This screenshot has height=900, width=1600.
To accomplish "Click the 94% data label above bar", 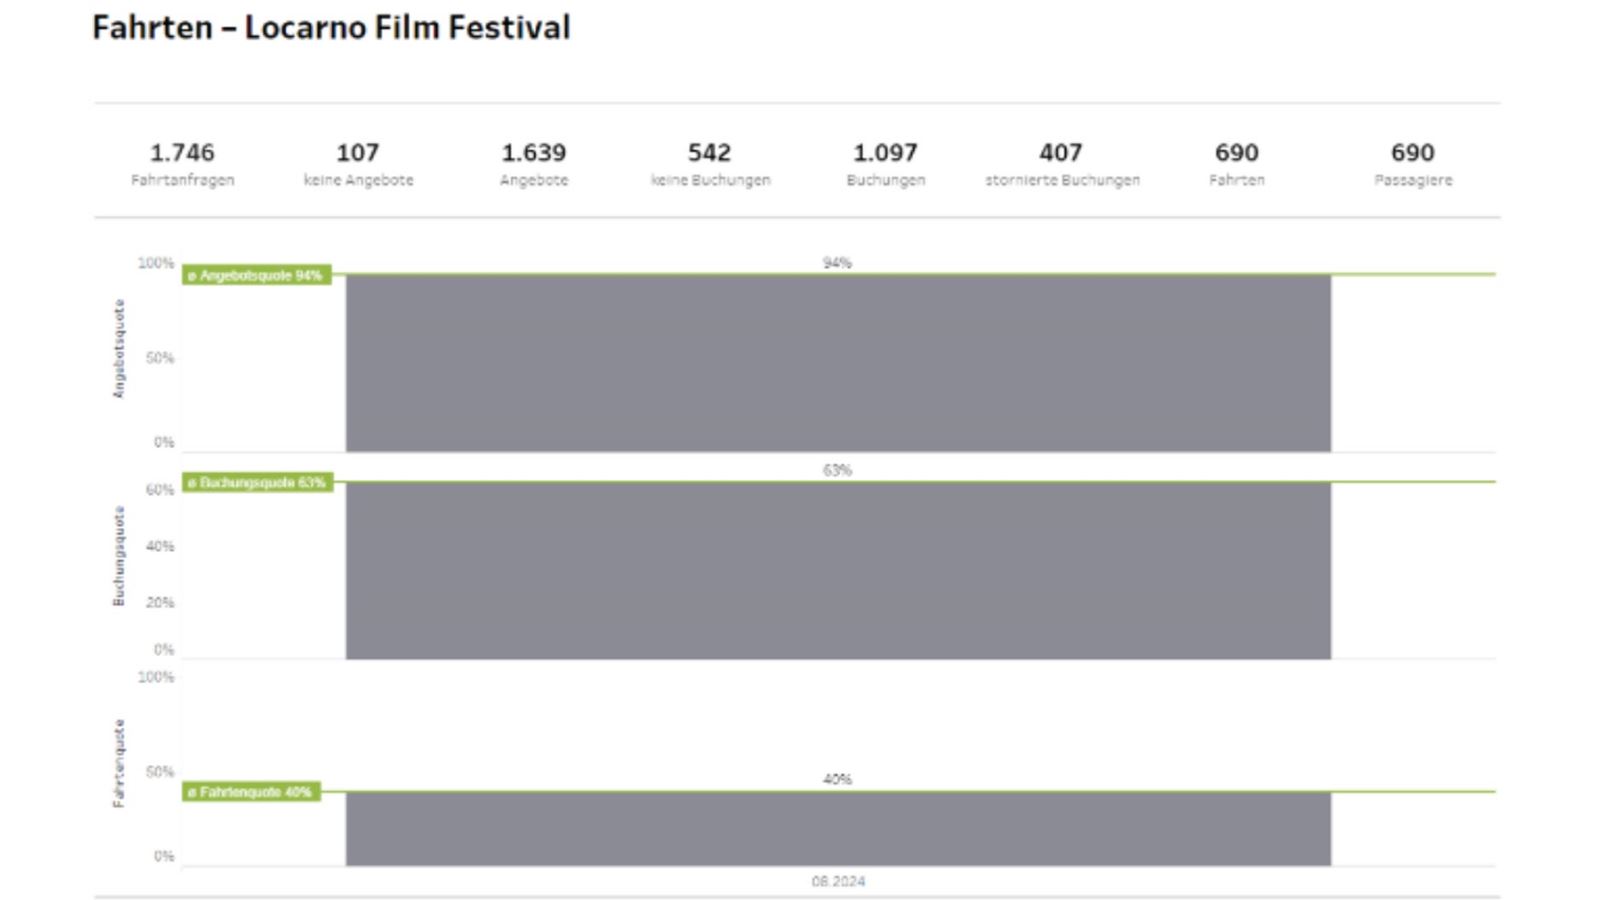I will tap(837, 263).
